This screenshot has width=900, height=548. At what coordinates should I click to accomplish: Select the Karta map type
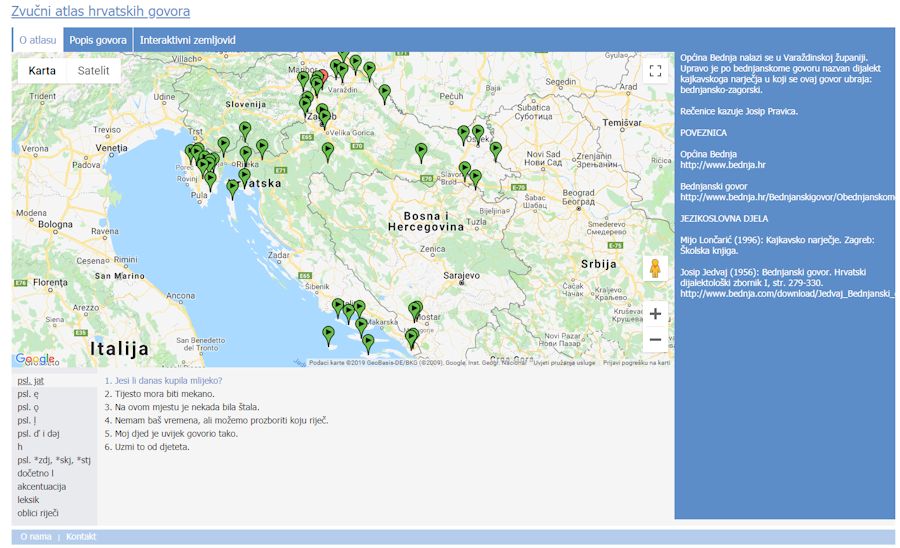42,70
